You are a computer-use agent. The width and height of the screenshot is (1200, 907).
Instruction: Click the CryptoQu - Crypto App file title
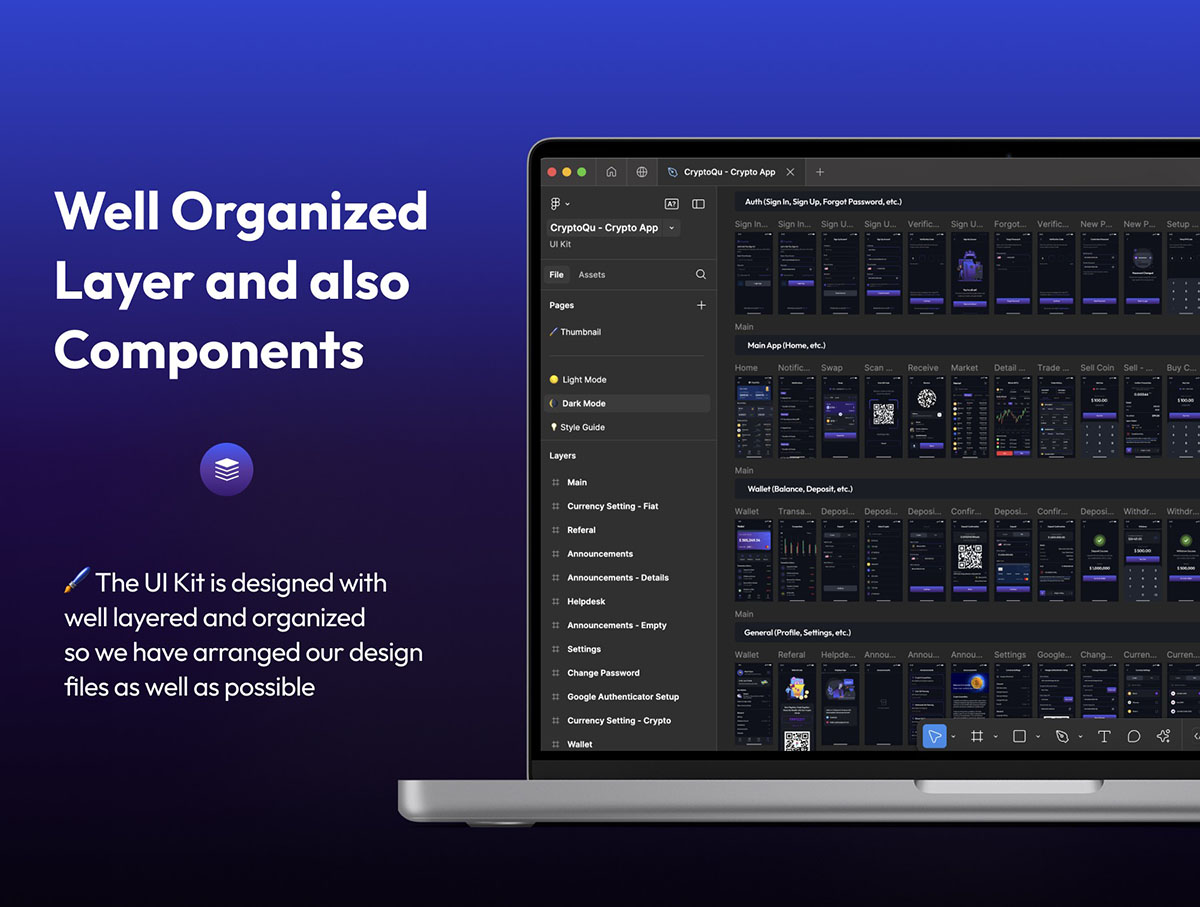(604, 228)
